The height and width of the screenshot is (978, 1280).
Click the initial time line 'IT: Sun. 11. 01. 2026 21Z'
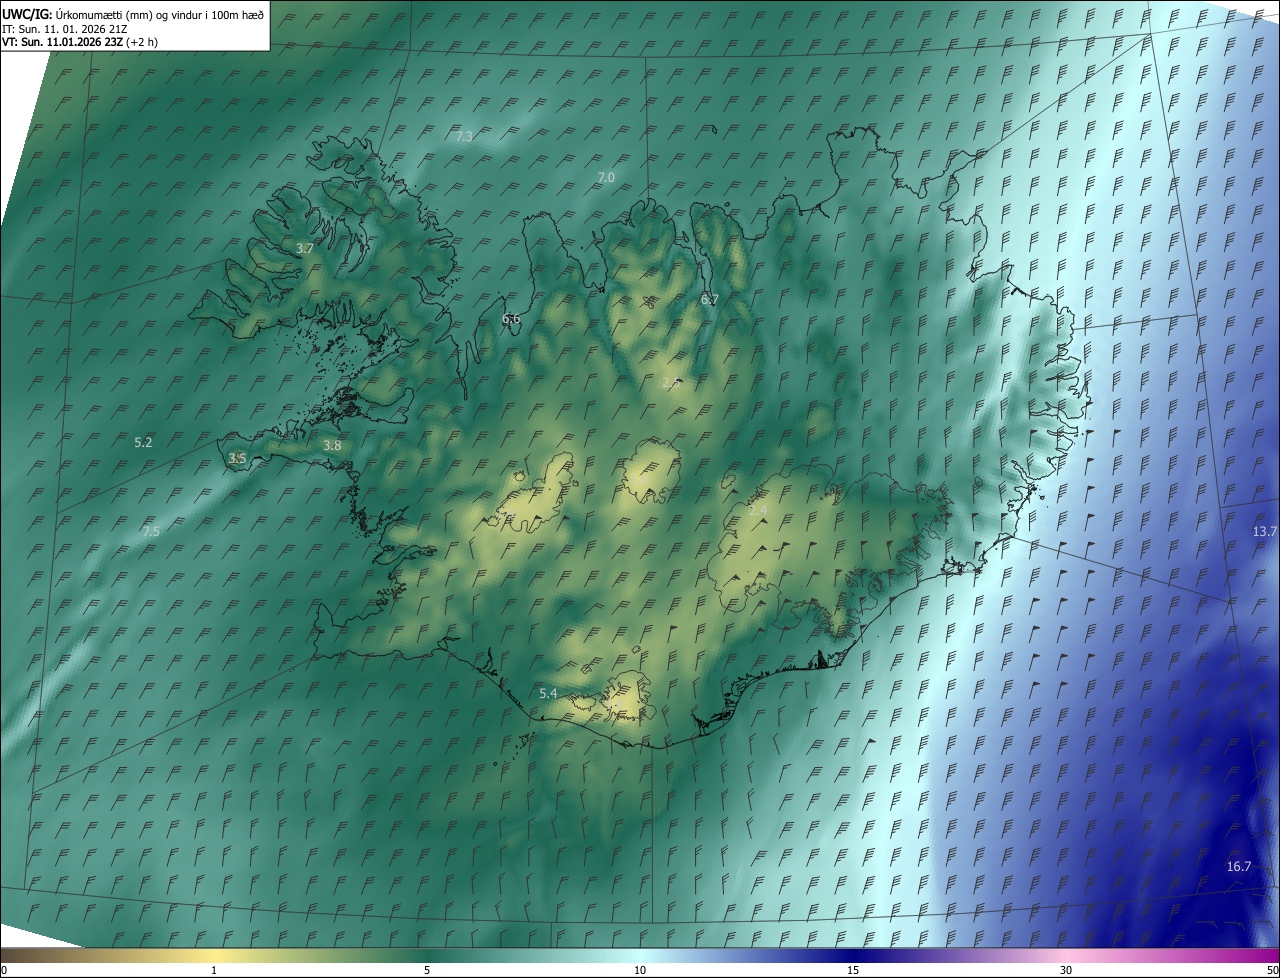coord(64,28)
